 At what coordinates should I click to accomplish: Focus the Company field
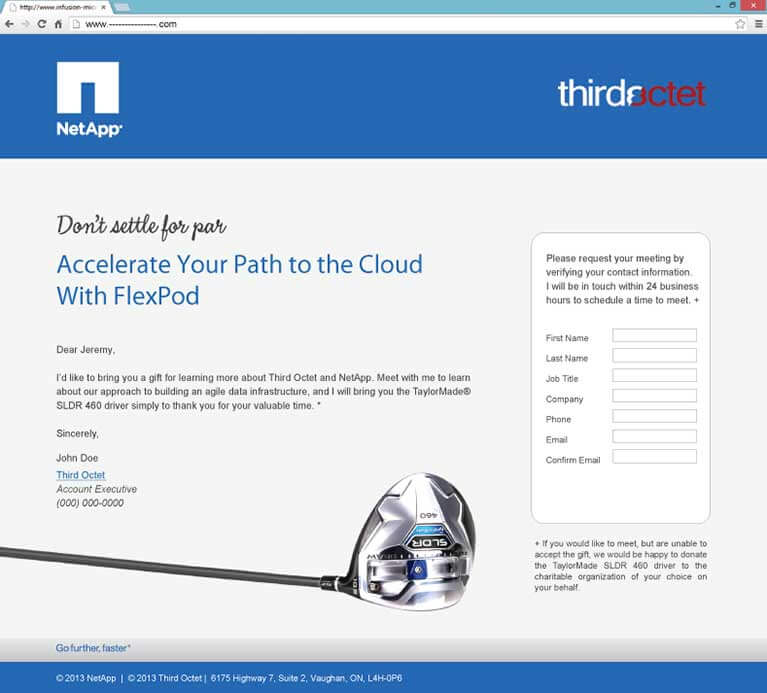pyautogui.click(x=654, y=396)
